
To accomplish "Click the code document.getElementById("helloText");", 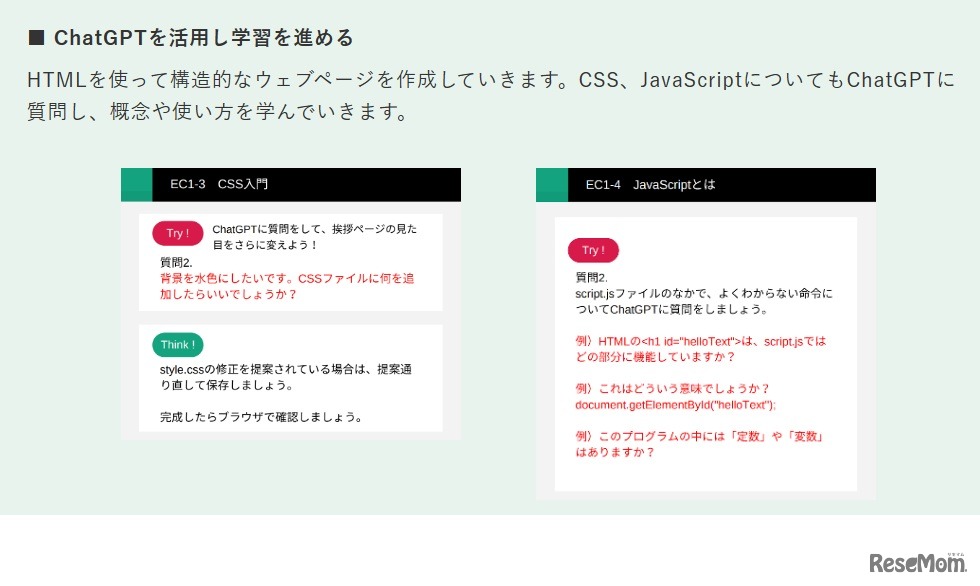I will point(675,405).
